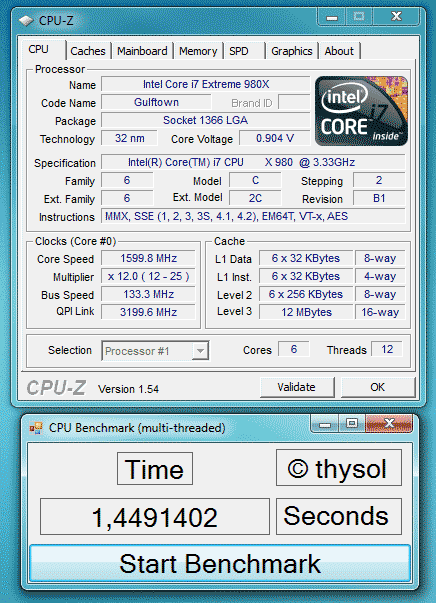Click the Stepping value 2
Screen dimensions: 436x603
click(379, 180)
